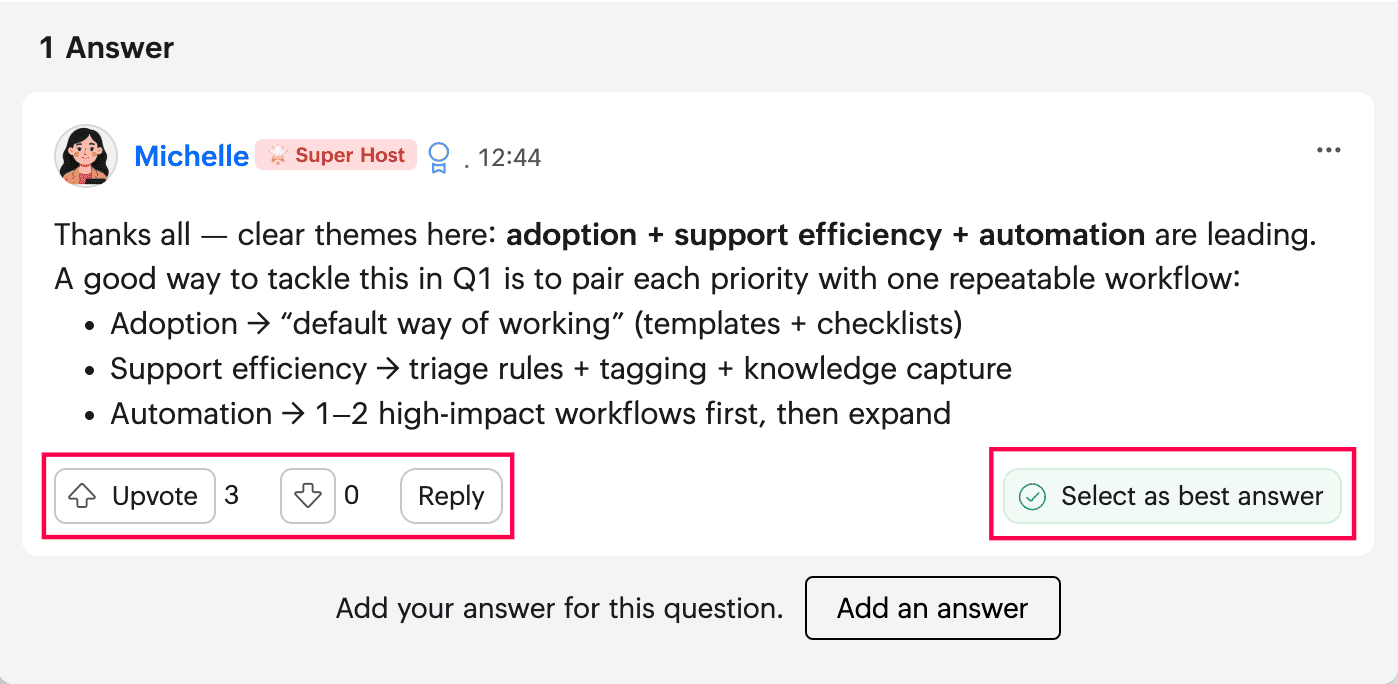Click the Adoption bullet line
The height and width of the screenshot is (684, 1398).
click(536, 324)
